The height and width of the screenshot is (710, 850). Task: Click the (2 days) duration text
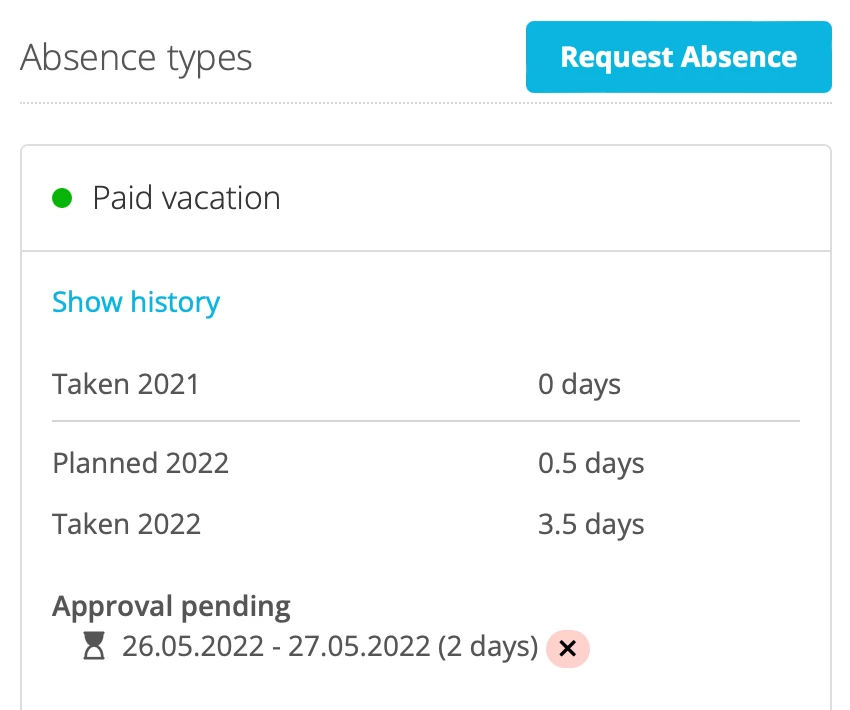pos(488,647)
